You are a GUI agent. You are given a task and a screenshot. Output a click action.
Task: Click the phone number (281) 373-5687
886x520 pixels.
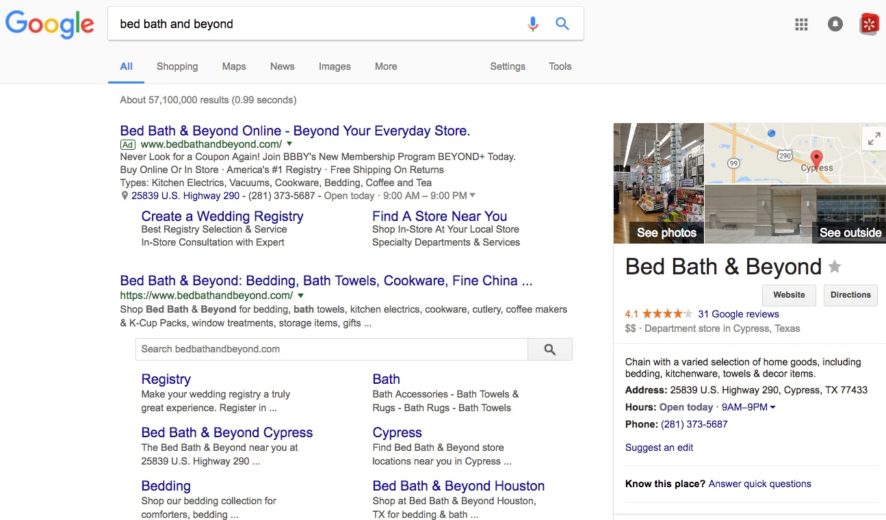tap(694, 424)
